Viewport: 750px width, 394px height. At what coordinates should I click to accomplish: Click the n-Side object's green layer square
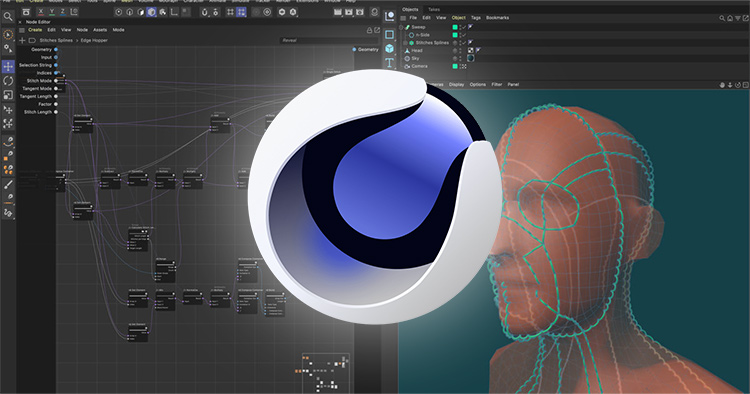(x=455, y=35)
